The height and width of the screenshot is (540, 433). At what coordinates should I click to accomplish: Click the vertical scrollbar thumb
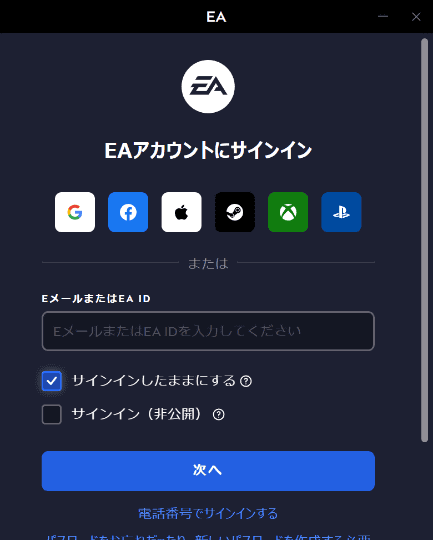[x=424, y=240]
